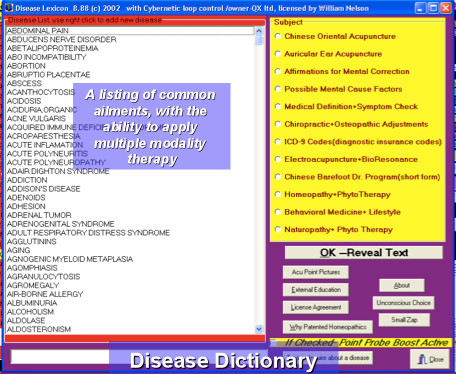The height and width of the screenshot is (374, 456).
Task: View the License Agreement
Action: [316, 307]
